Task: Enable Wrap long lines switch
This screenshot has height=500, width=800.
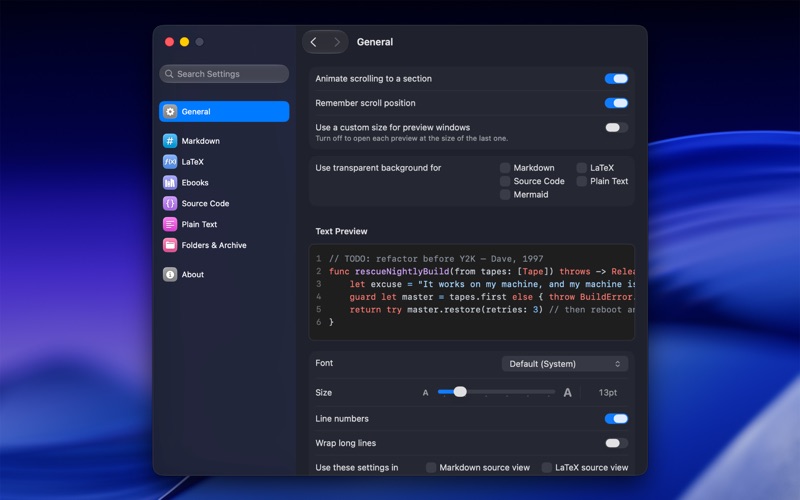Action: pyautogui.click(x=616, y=443)
